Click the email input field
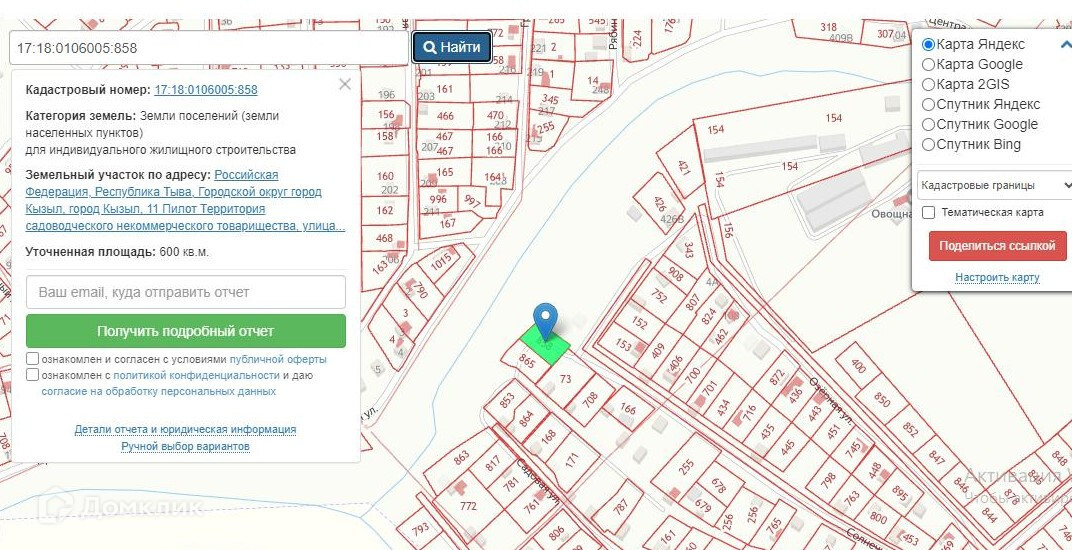 coord(185,292)
